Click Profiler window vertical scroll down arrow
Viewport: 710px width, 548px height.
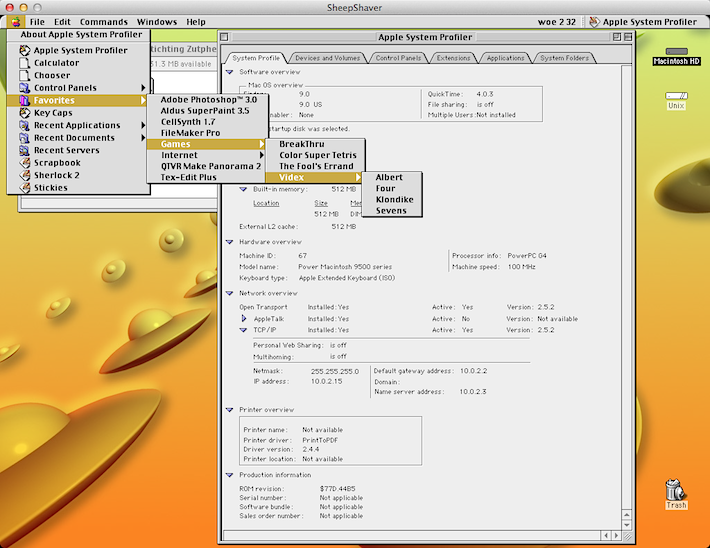pyautogui.click(x=627, y=525)
